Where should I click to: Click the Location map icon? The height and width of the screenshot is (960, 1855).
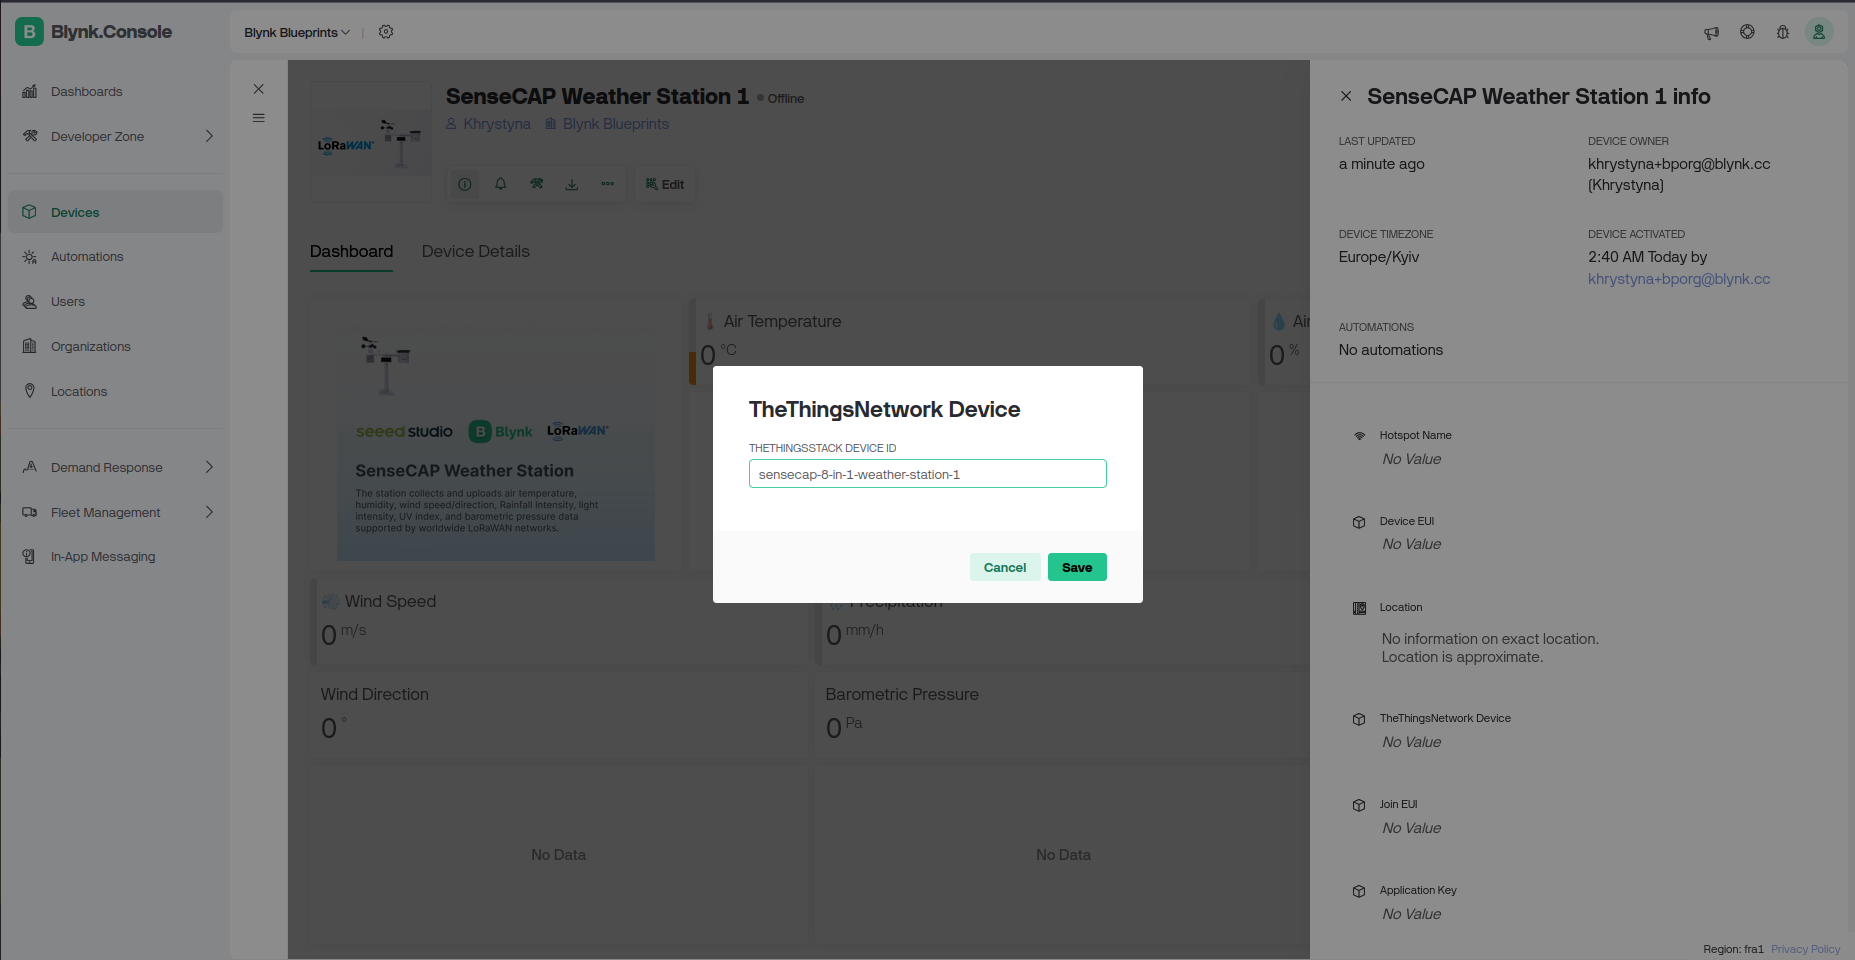click(1359, 608)
